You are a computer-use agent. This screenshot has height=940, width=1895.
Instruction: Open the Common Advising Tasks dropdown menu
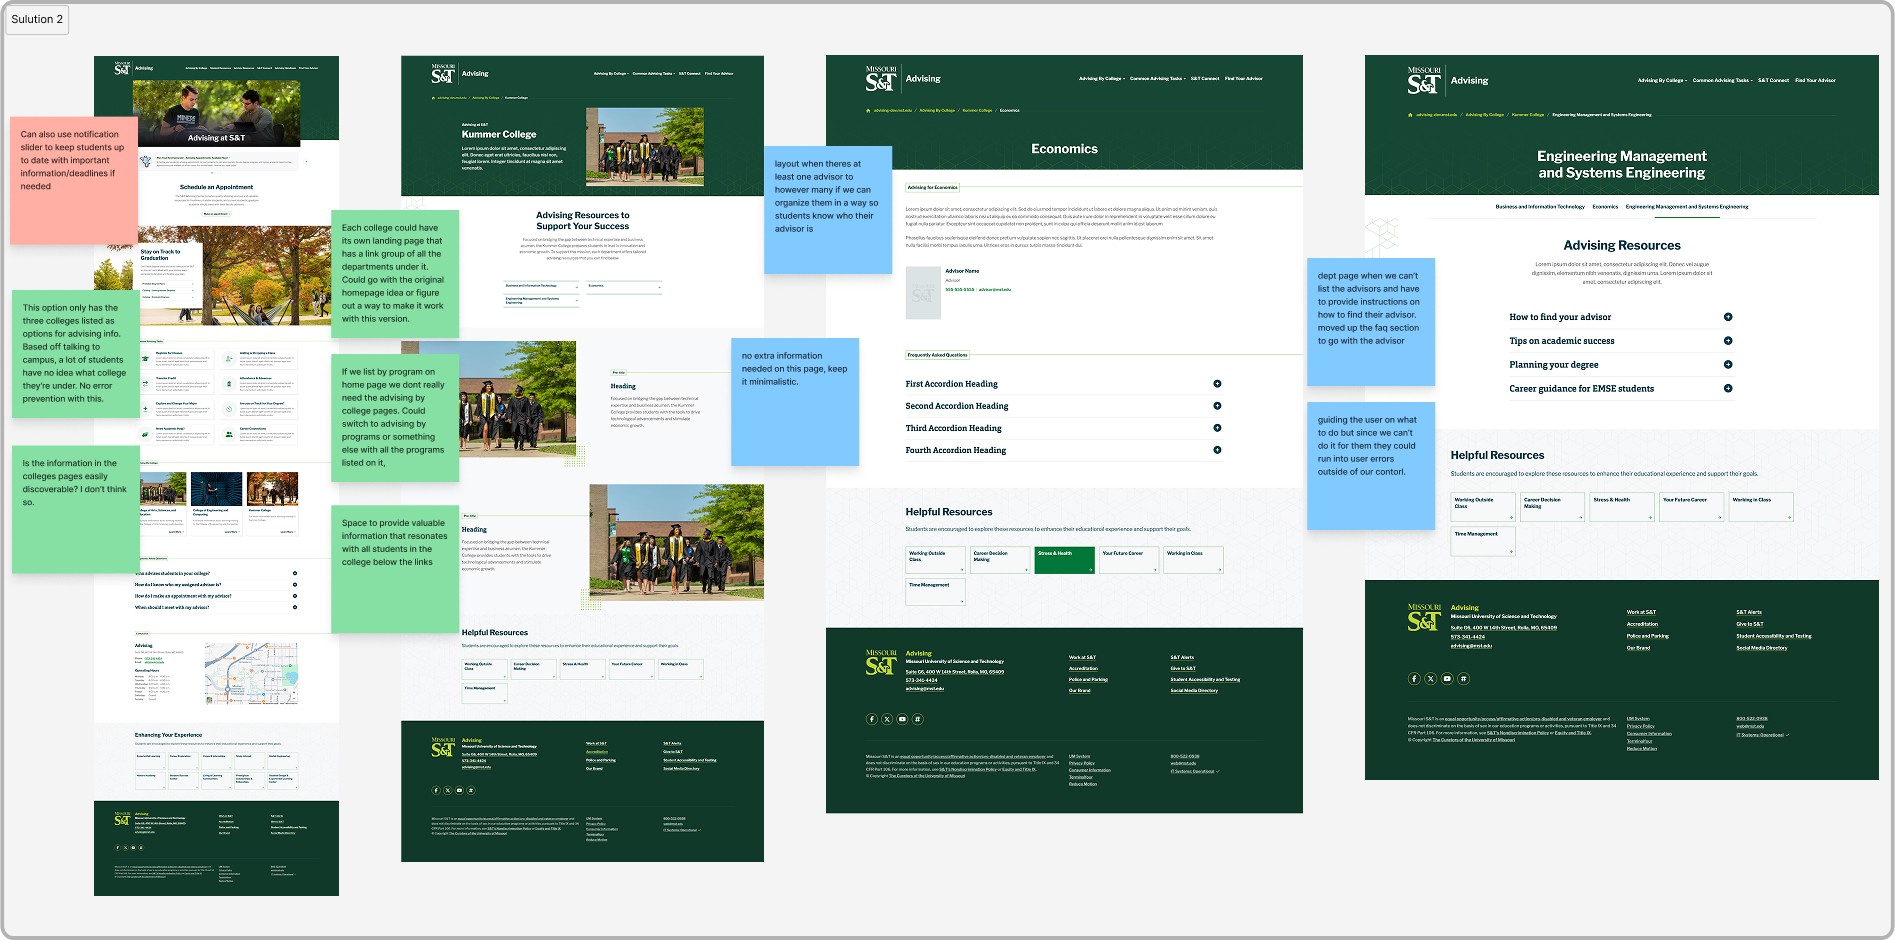click(1156, 79)
